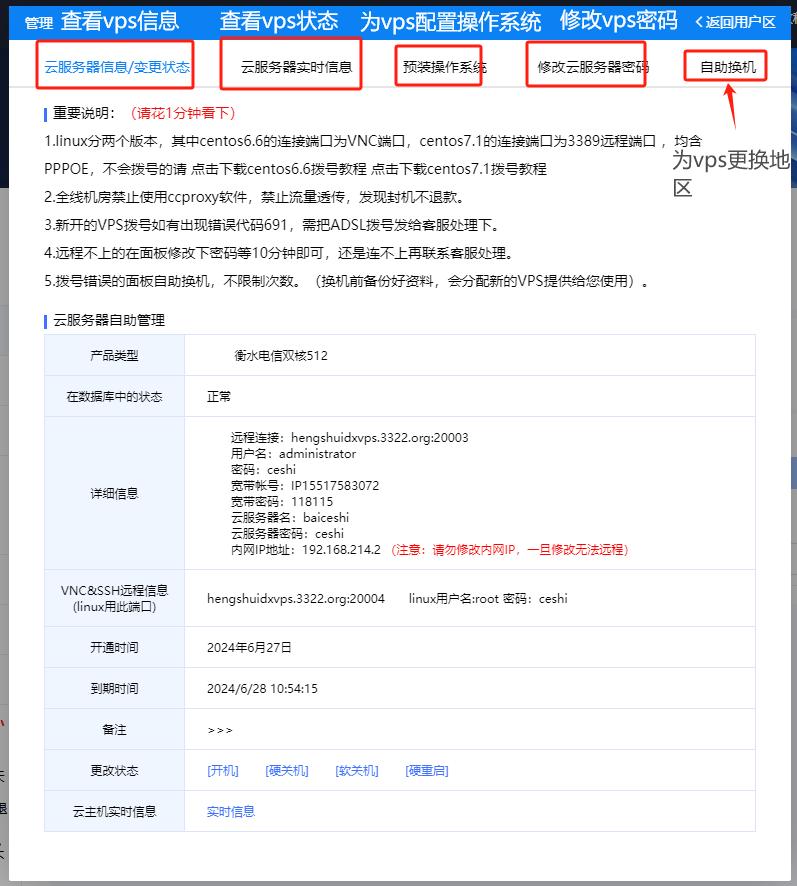Viewport: 797px width, 886px height.
Task: Click the back chevron before 返回用户区
Action: [x=699, y=22]
